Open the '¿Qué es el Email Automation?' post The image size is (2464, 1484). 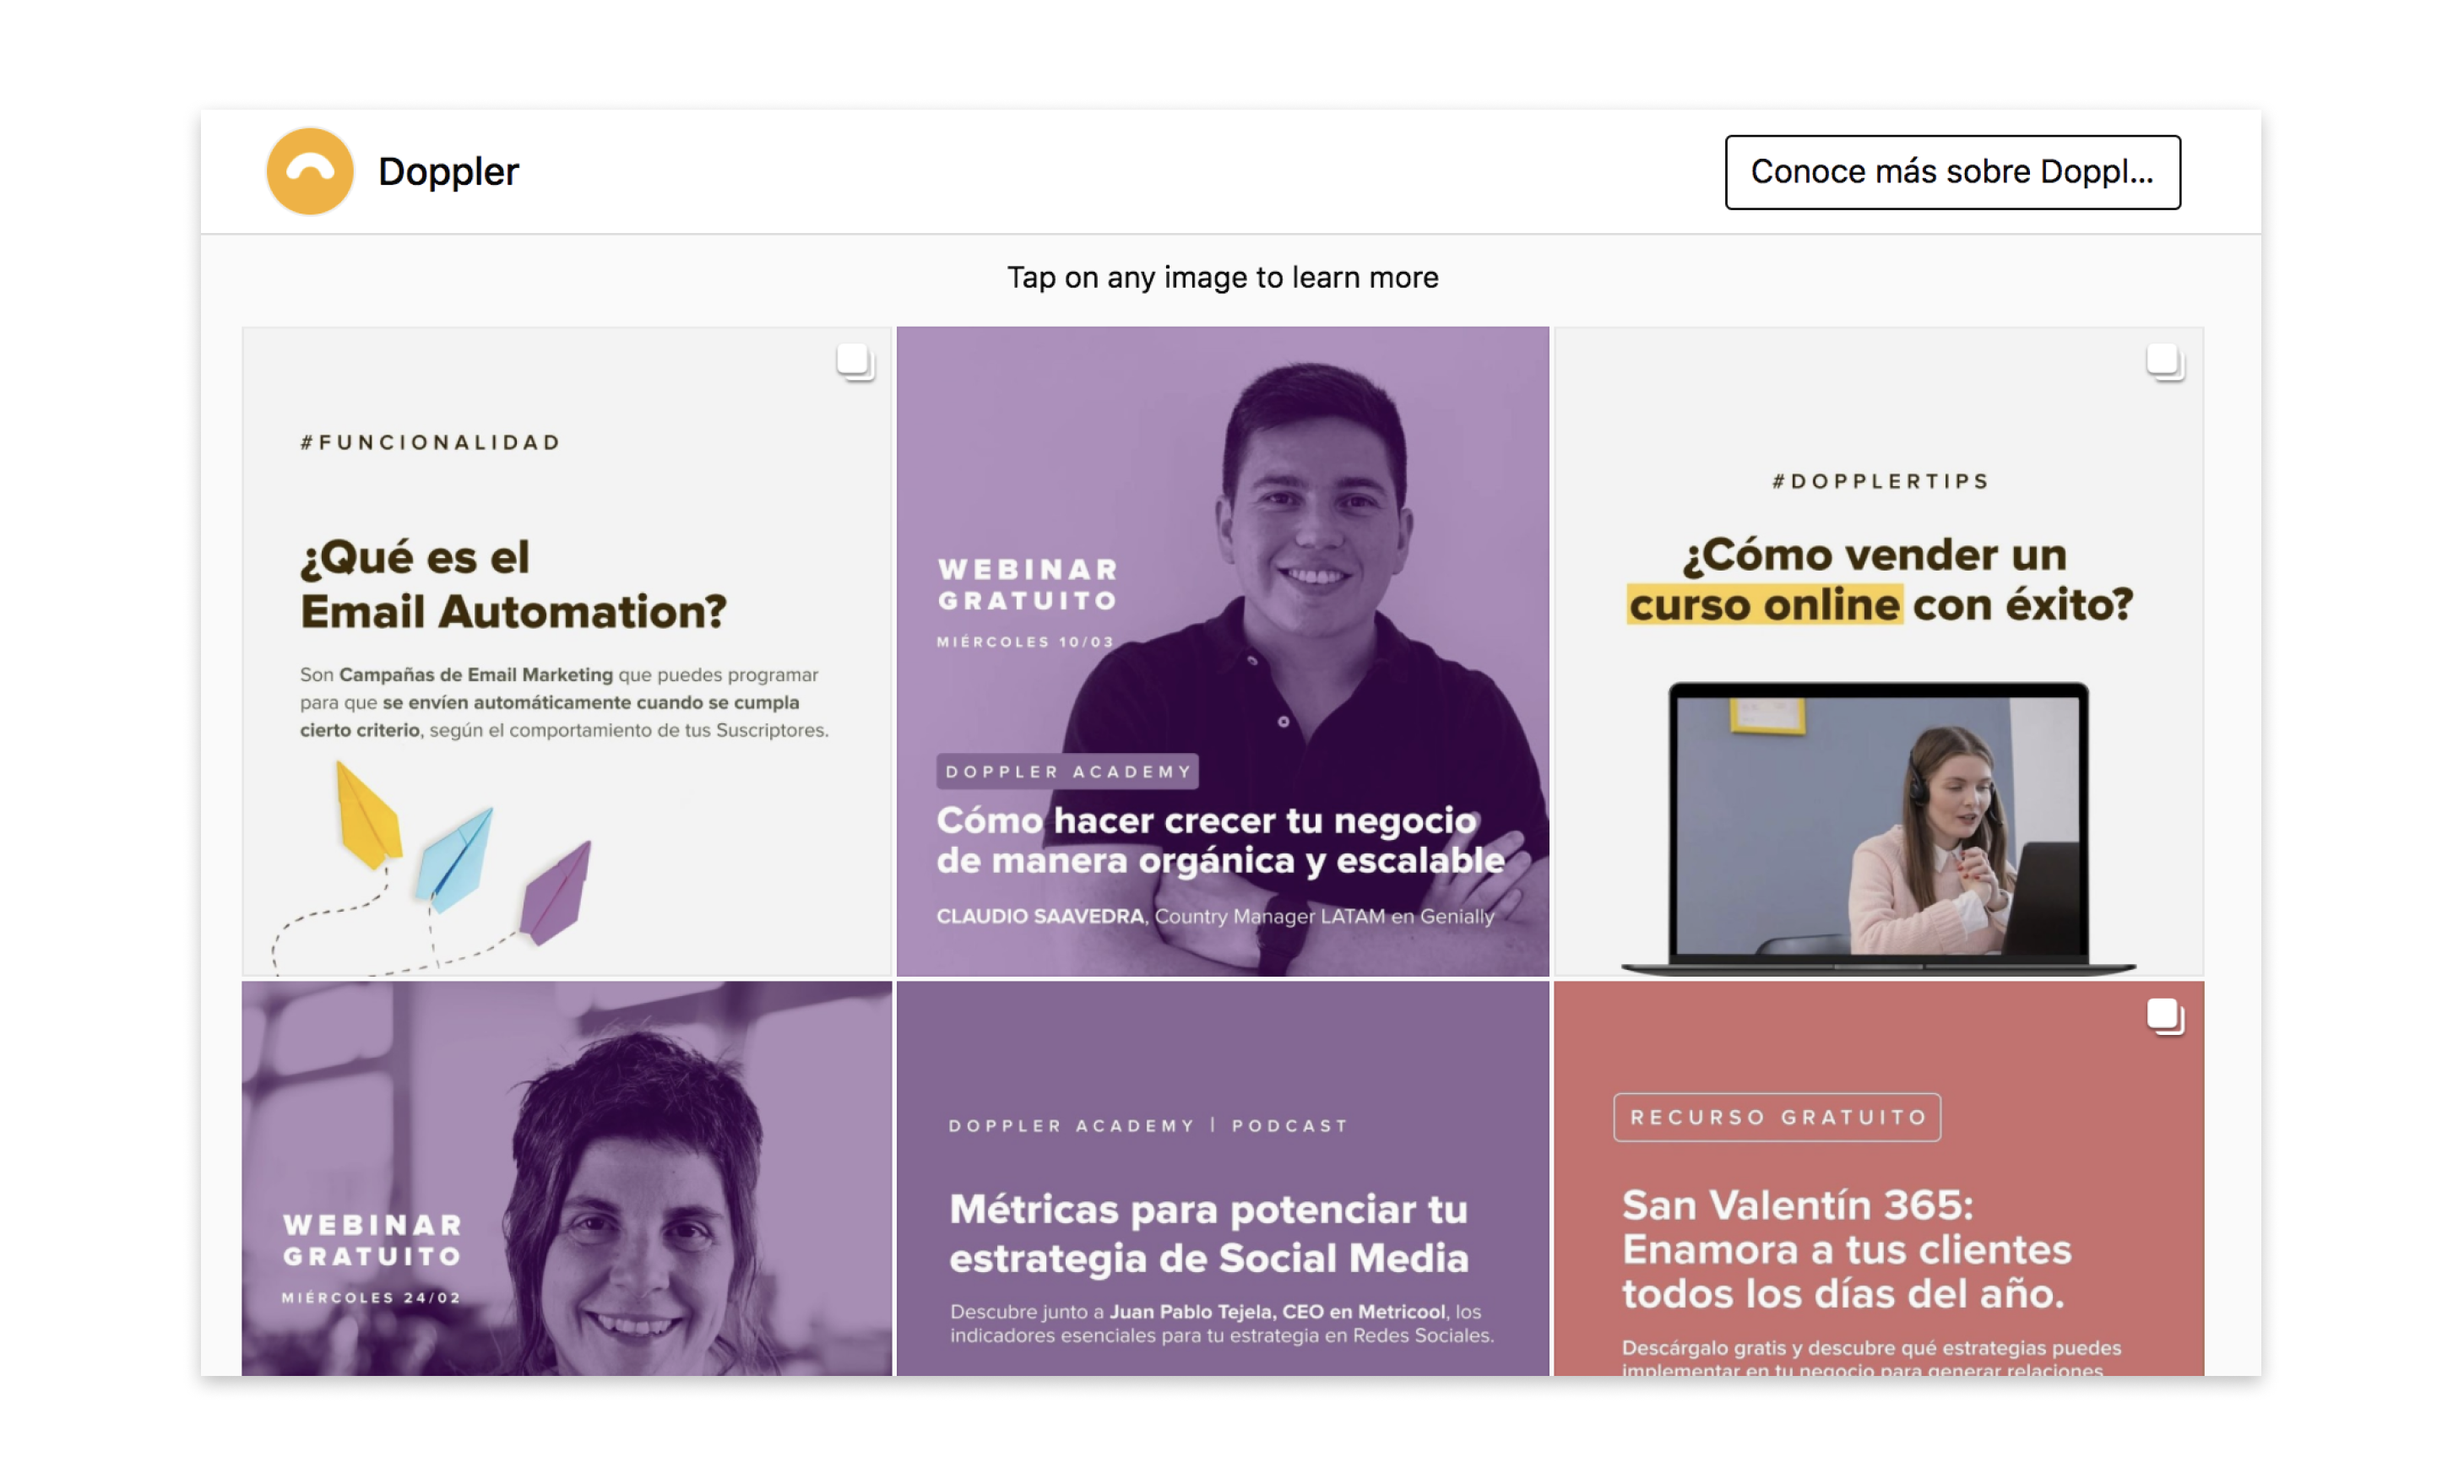[x=567, y=651]
